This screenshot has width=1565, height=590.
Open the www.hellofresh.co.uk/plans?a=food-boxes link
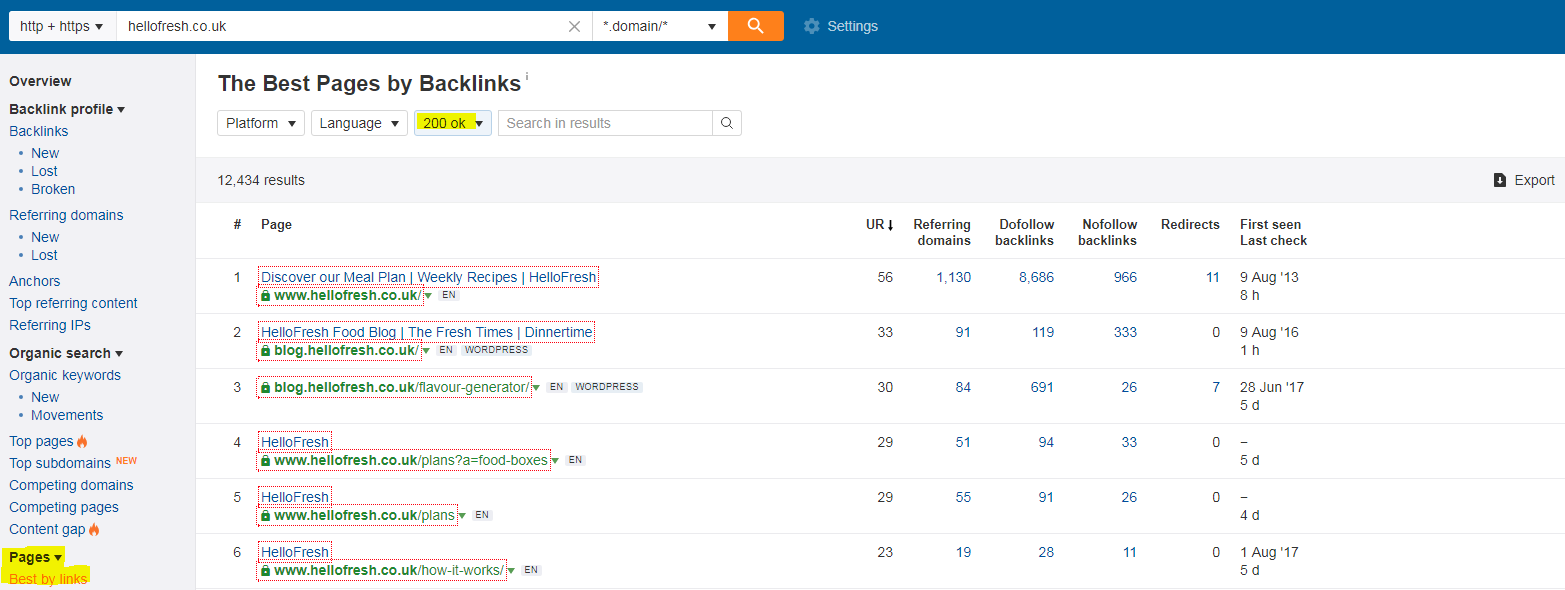click(411, 461)
